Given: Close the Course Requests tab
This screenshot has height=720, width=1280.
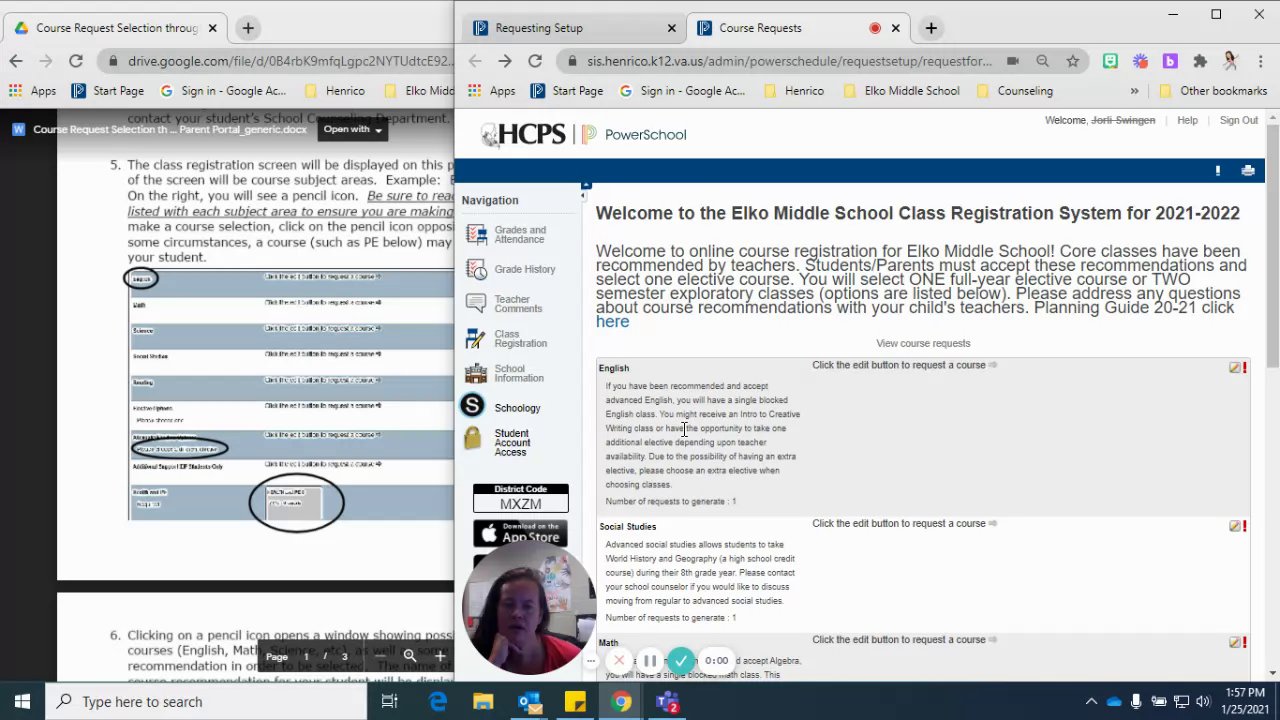Looking at the screenshot, I should point(896,28).
